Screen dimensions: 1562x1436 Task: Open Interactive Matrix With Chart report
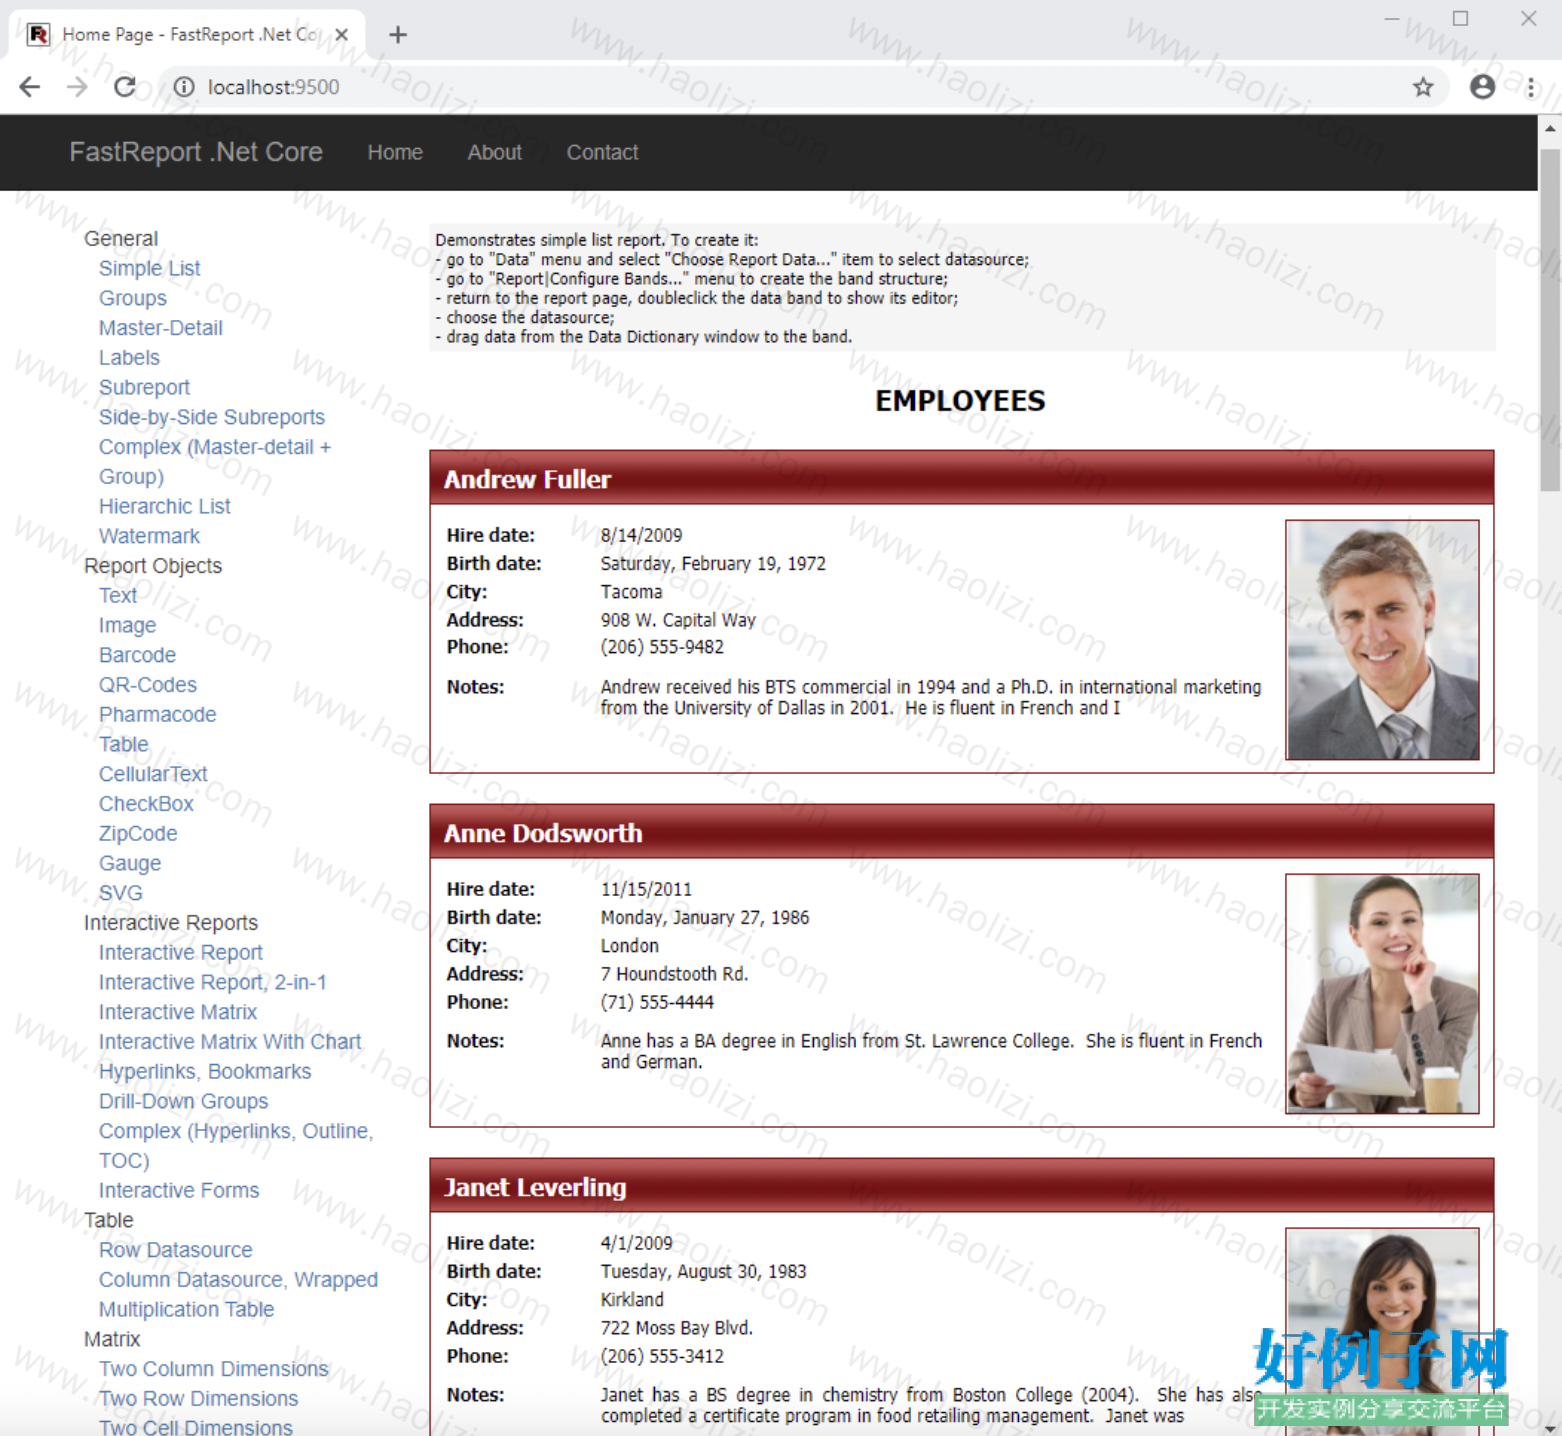230,1041
